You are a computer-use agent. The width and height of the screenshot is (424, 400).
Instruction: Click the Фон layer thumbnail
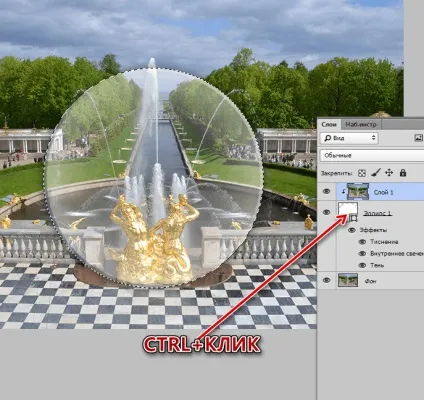(348, 280)
